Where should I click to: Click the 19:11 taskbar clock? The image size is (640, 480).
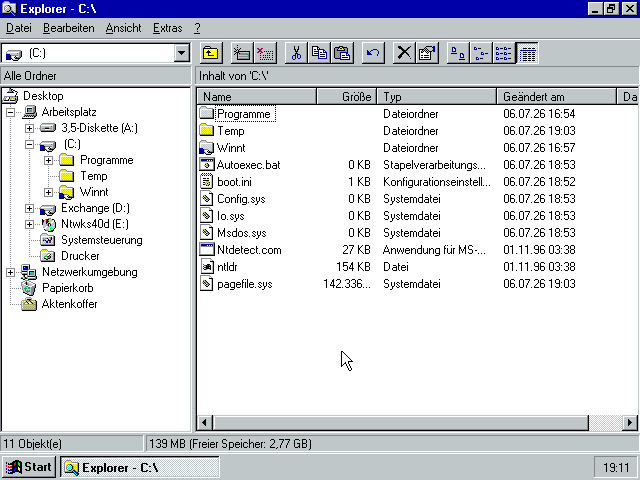point(616,467)
